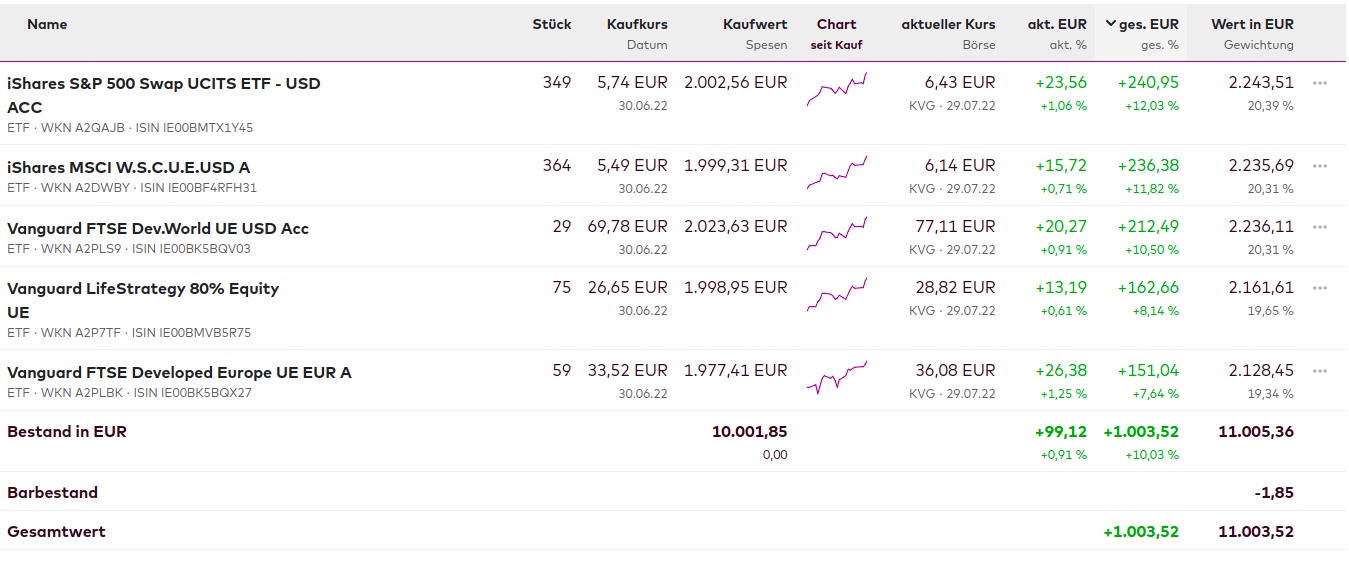View Vanguard FTSE Dev.World mini chart
The image size is (1349, 564).
coord(837,234)
